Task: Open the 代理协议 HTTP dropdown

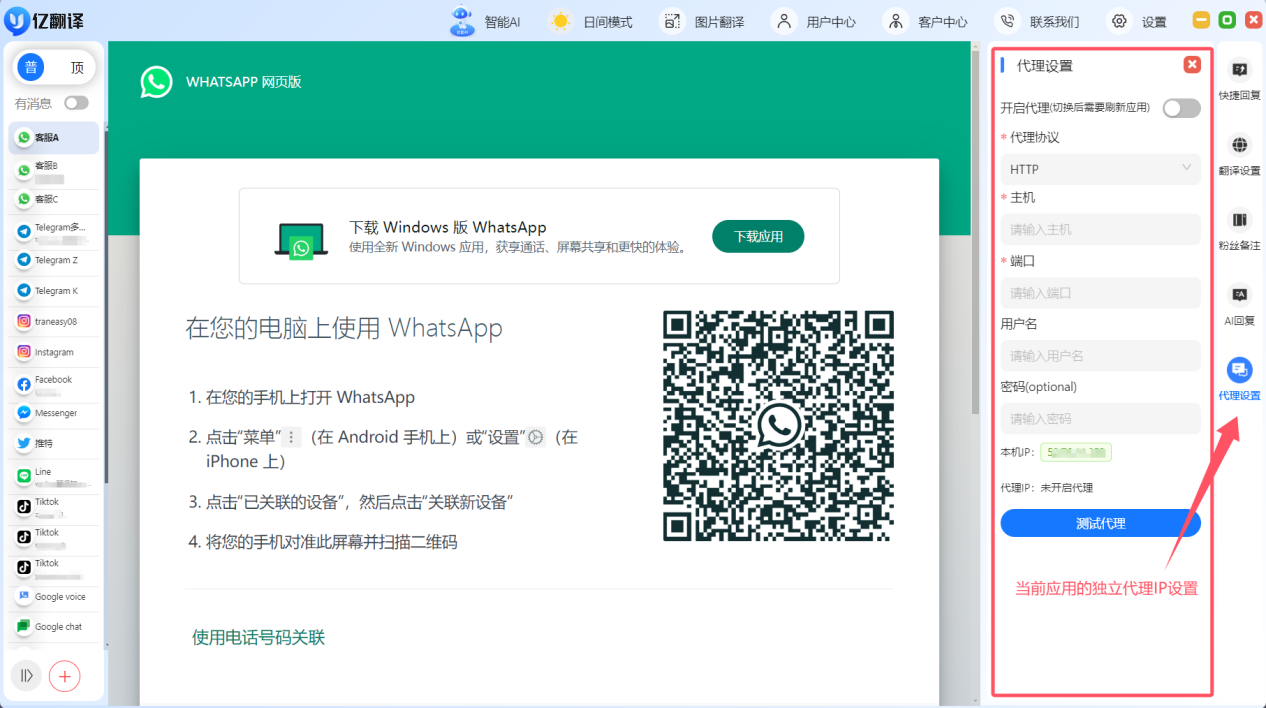Action: (x=1100, y=169)
